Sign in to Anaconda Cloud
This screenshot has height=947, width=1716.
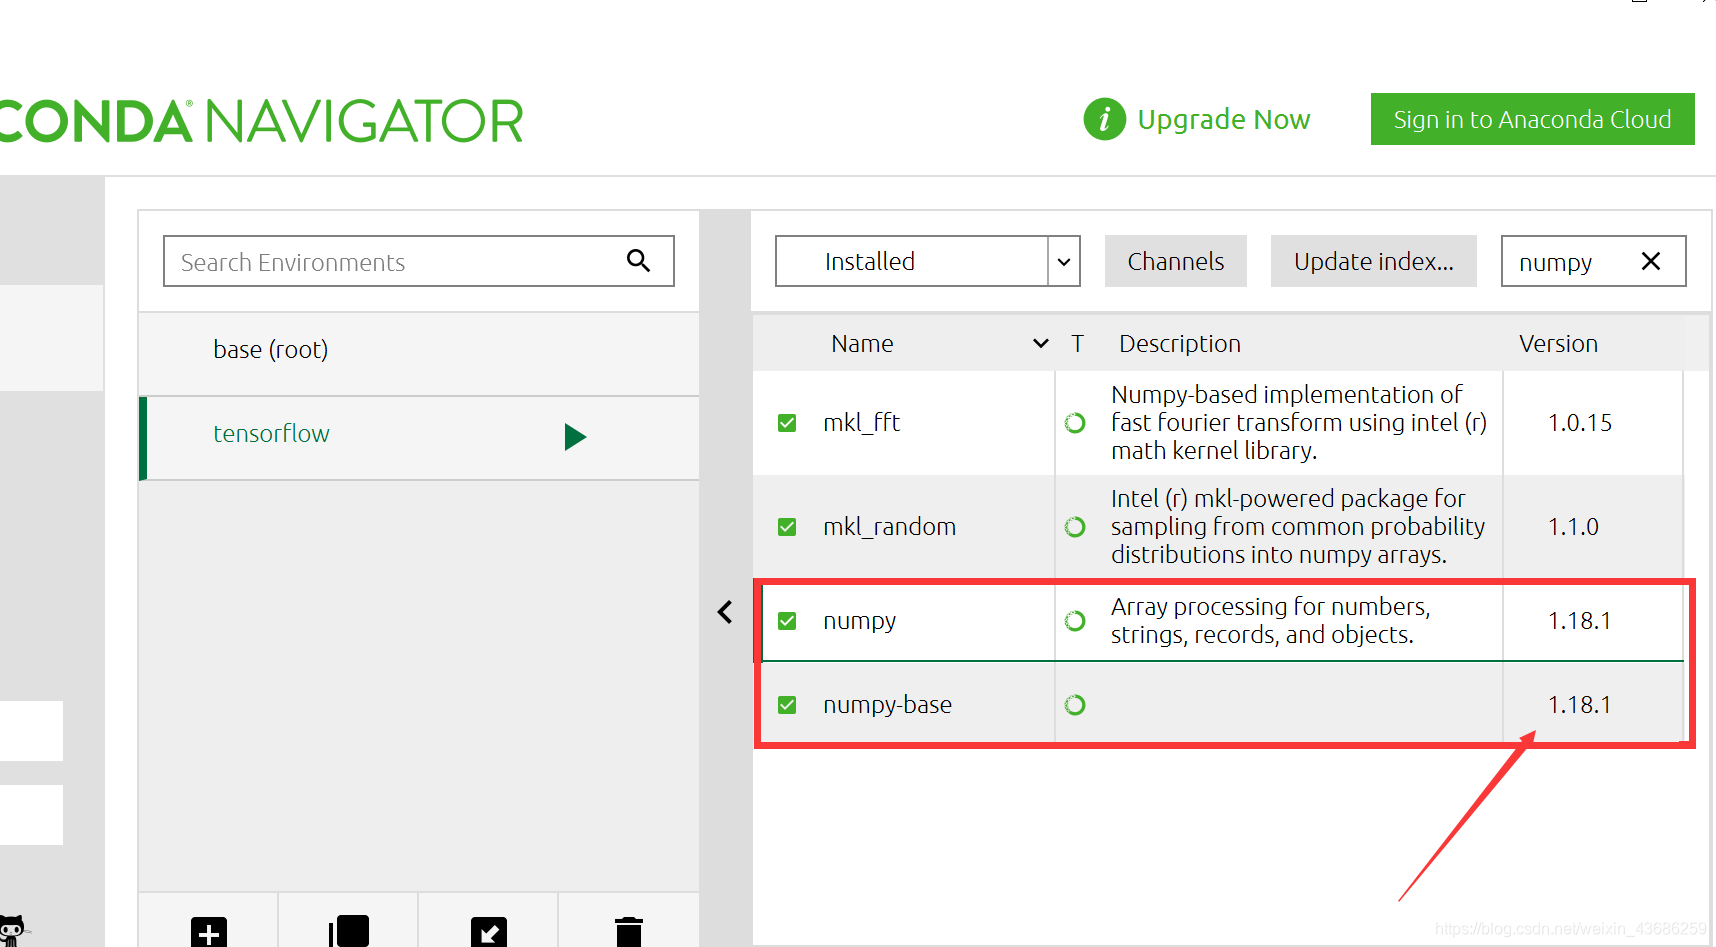click(1532, 119)
